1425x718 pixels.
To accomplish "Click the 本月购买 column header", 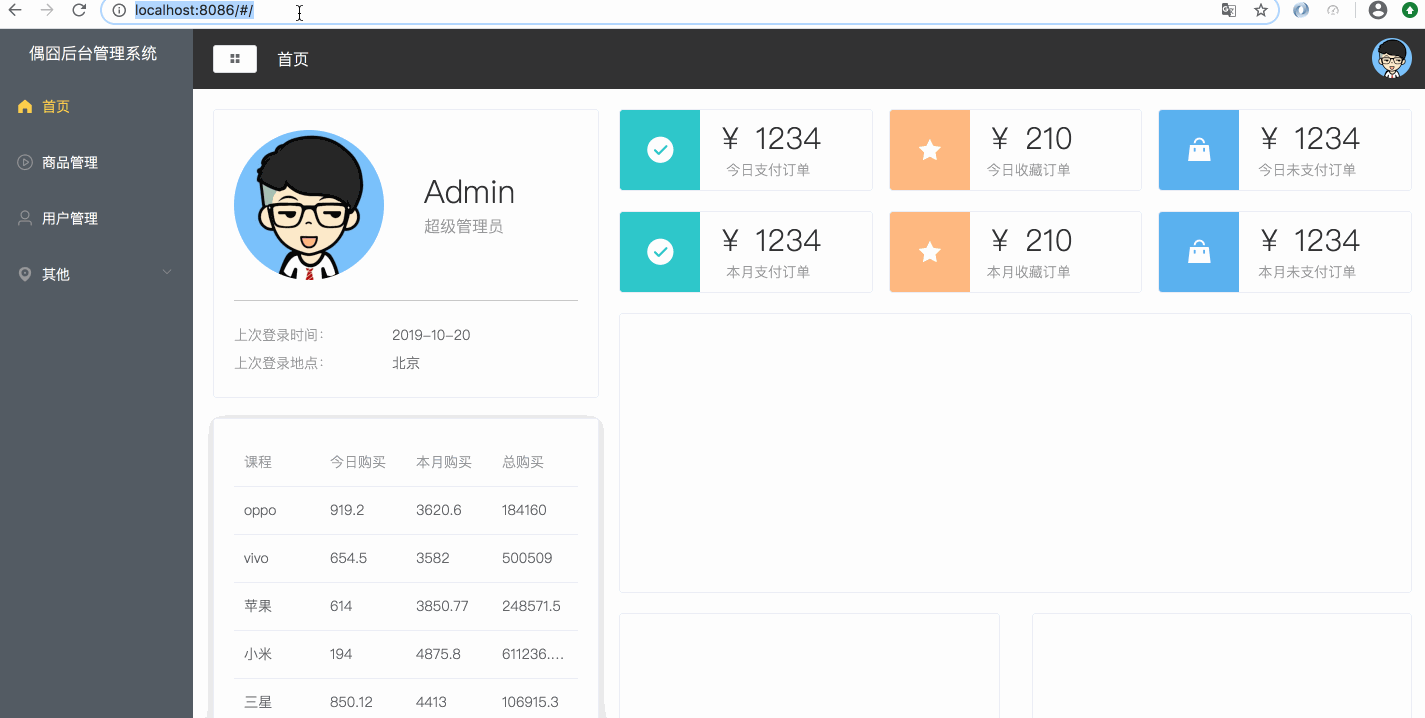I will pos(444,462).
